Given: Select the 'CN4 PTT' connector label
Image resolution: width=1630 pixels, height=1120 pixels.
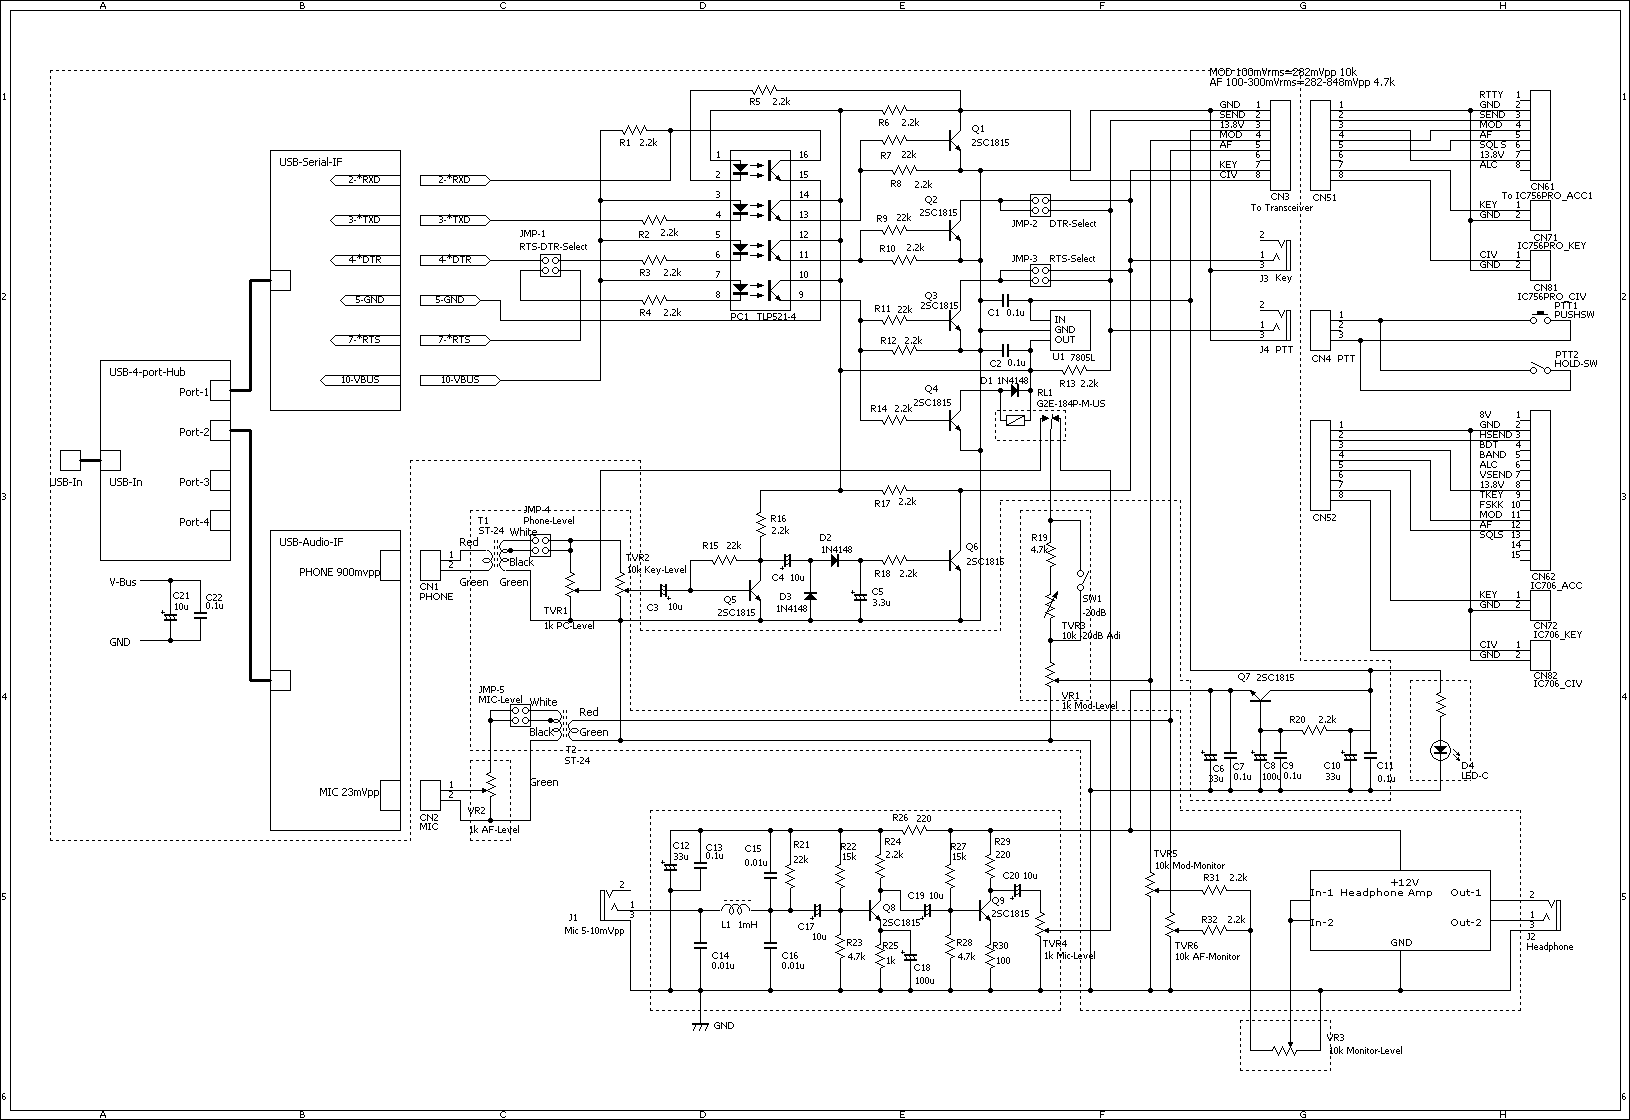Looking at the screenshot, I should (1334, 358).
